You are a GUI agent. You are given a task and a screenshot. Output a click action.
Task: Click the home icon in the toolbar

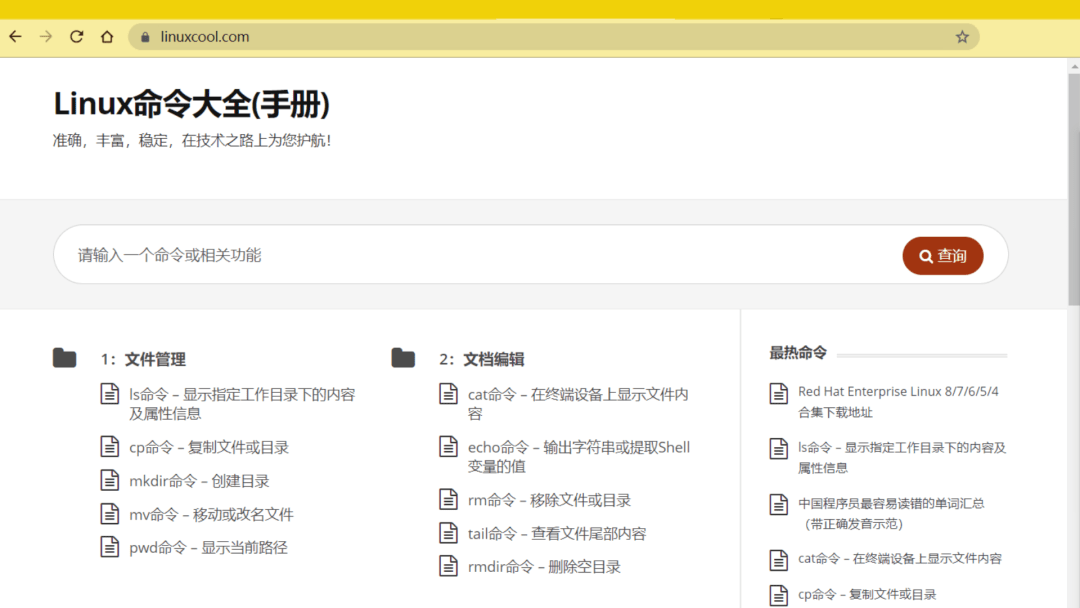click(x=108, y=36)
